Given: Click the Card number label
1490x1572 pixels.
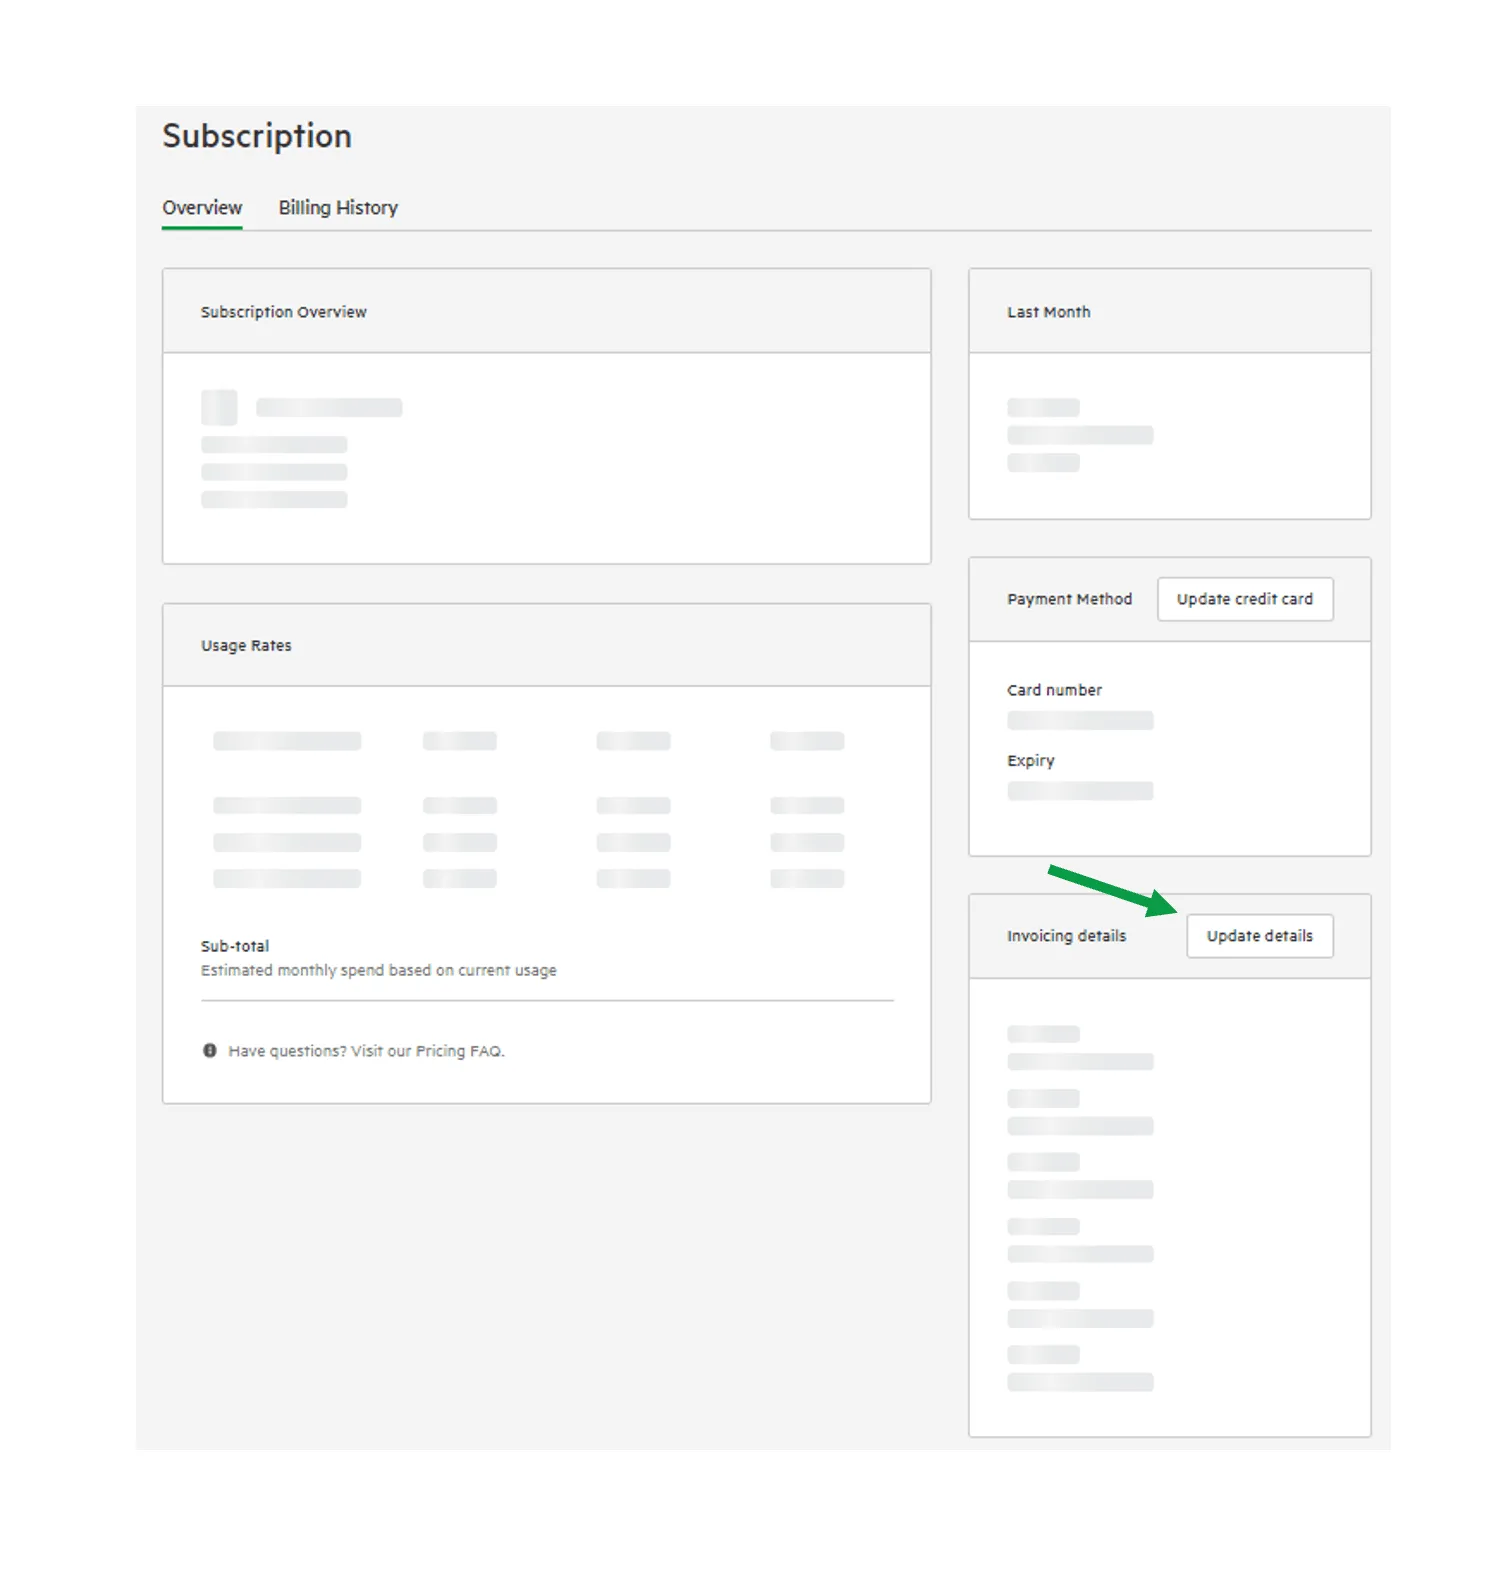Looking at the screenshot, I should (x=1054, y=690).
